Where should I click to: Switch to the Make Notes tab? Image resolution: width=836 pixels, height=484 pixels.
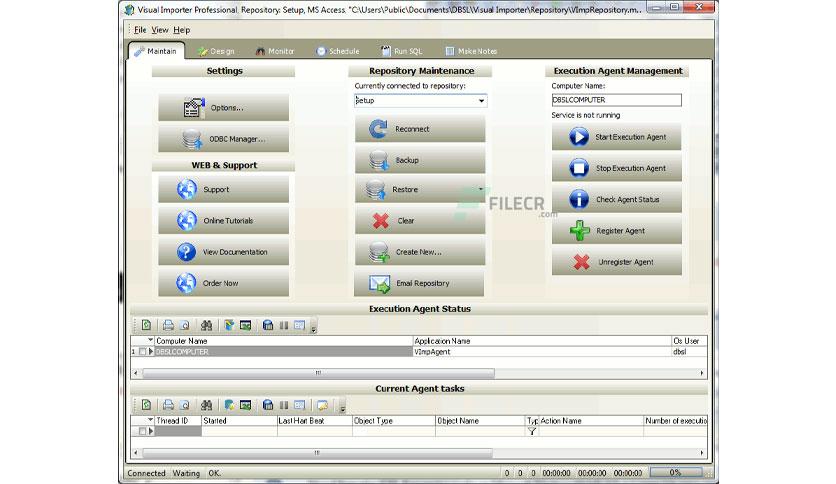click(471, 51)
